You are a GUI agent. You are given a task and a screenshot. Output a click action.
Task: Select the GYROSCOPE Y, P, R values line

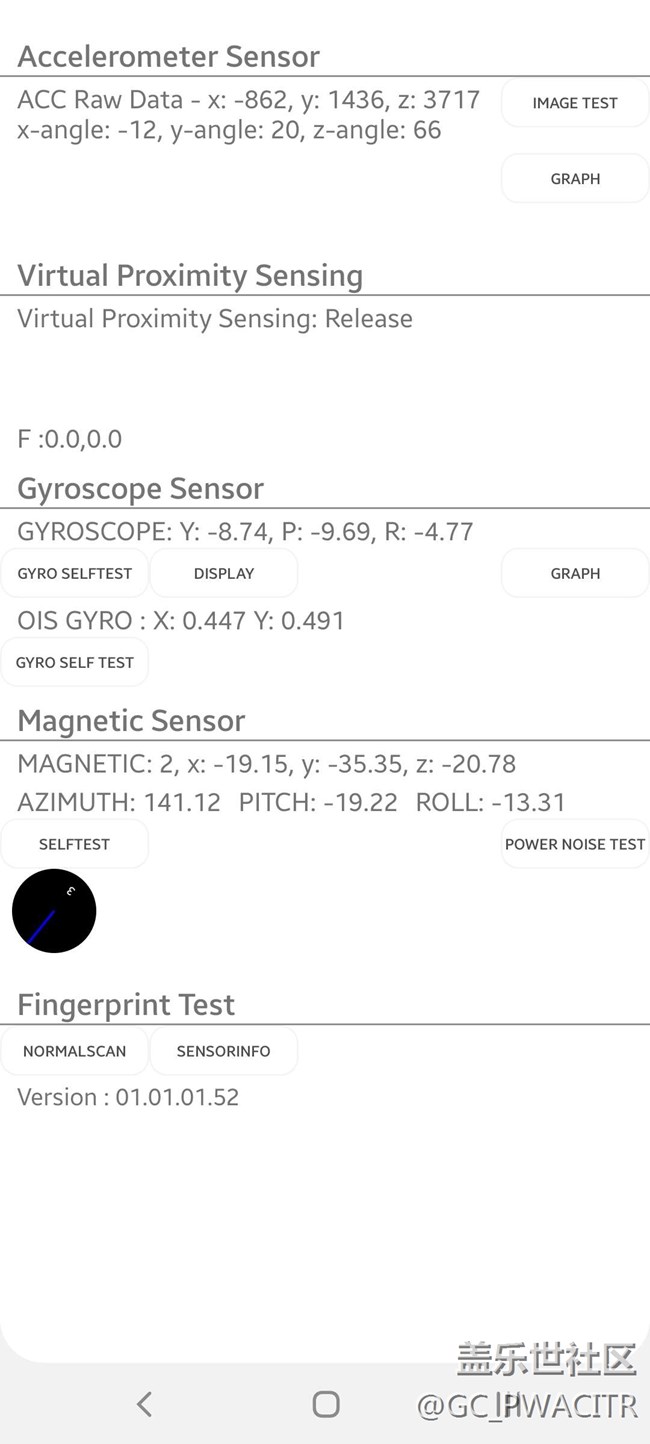[245, 531]
